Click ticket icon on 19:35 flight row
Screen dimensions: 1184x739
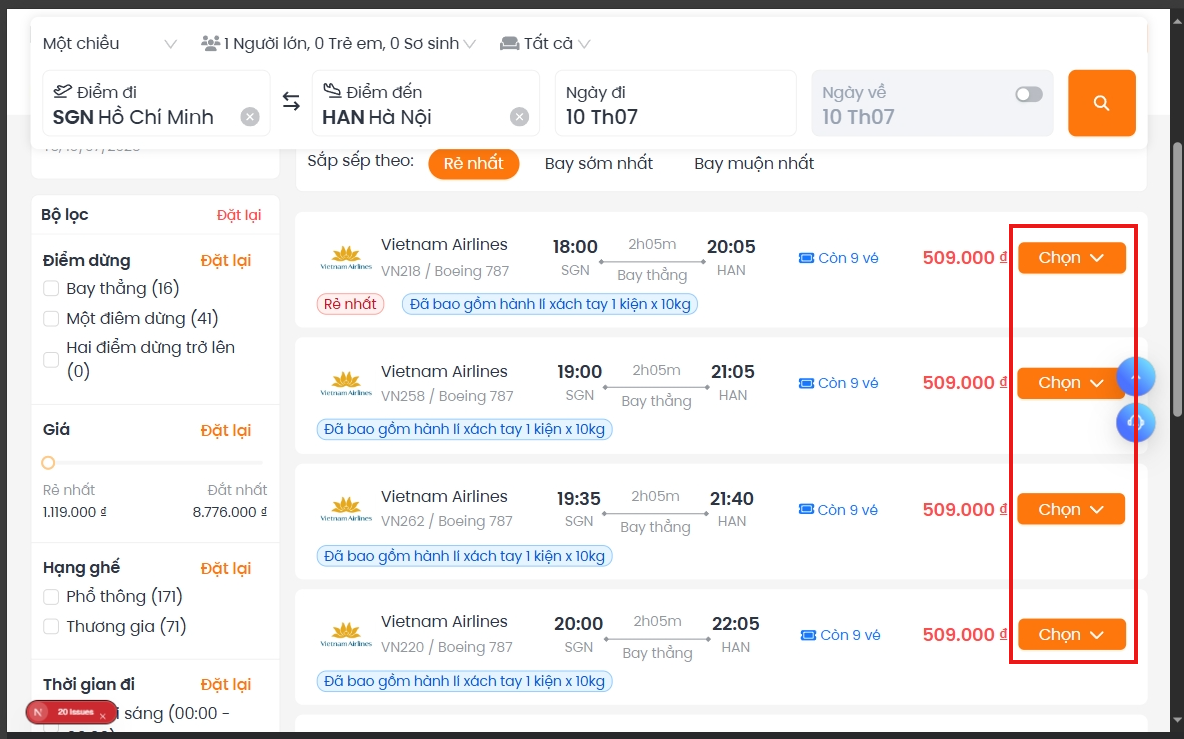click(806, 510)
